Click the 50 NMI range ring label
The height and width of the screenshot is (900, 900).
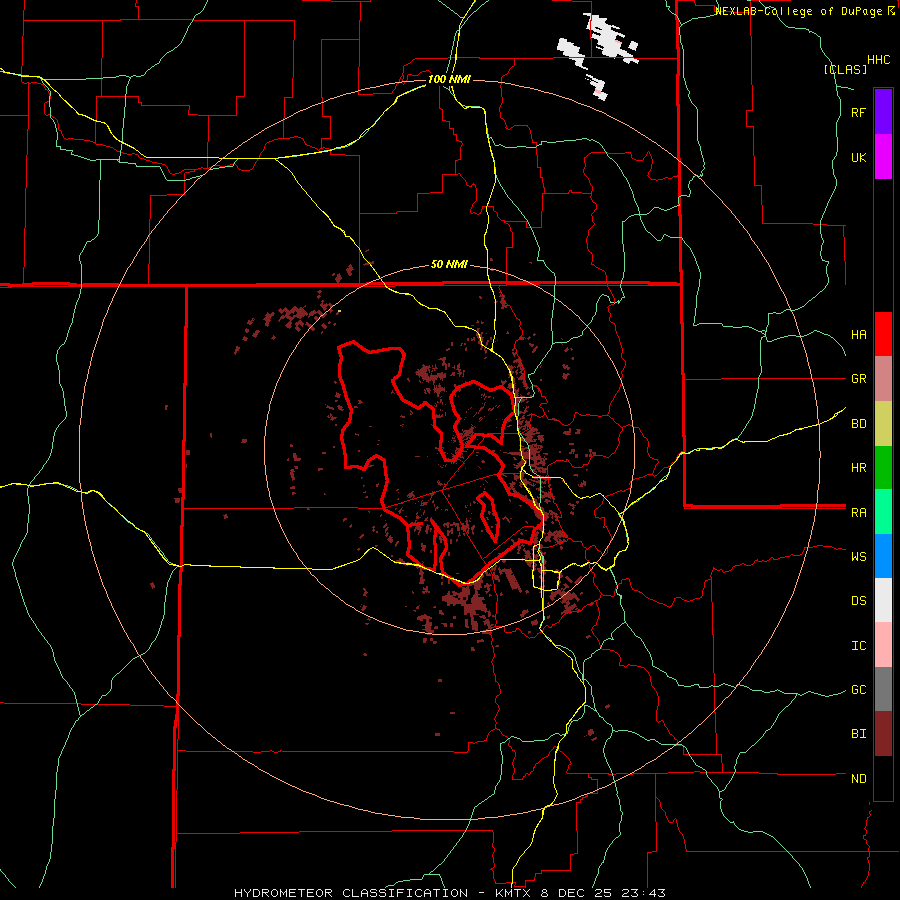click(x=449, y=264)
